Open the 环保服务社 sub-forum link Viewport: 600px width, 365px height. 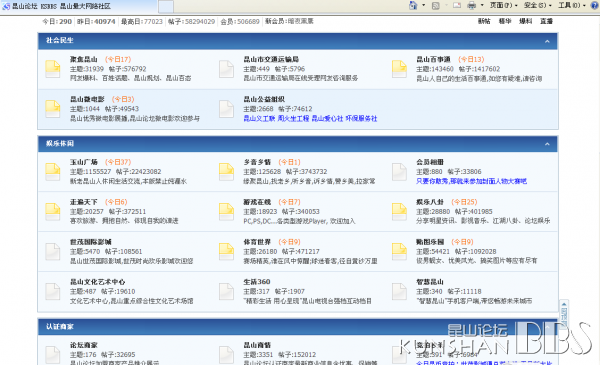(361, 119)
